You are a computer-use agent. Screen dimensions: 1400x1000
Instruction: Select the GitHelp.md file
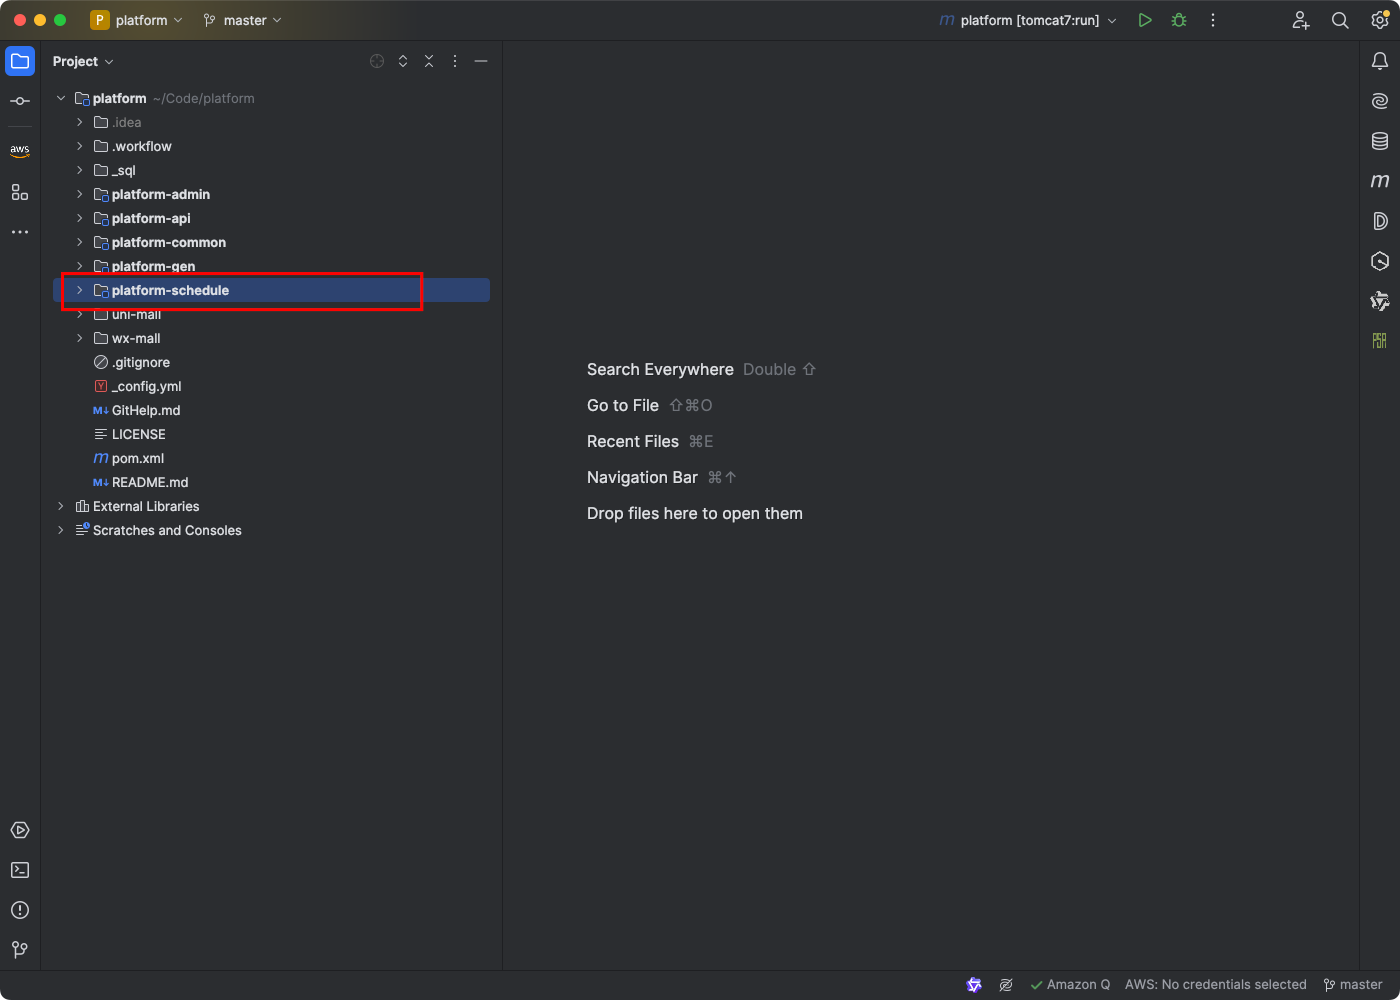click(271, 410)
